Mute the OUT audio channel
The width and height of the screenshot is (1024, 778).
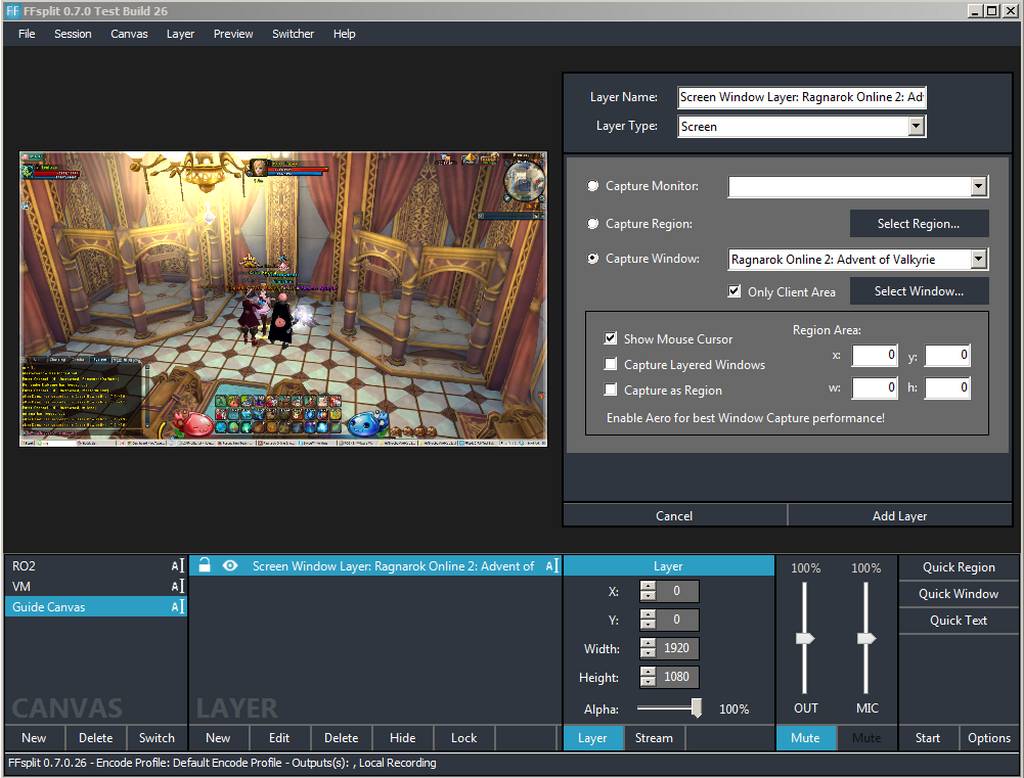805,737
